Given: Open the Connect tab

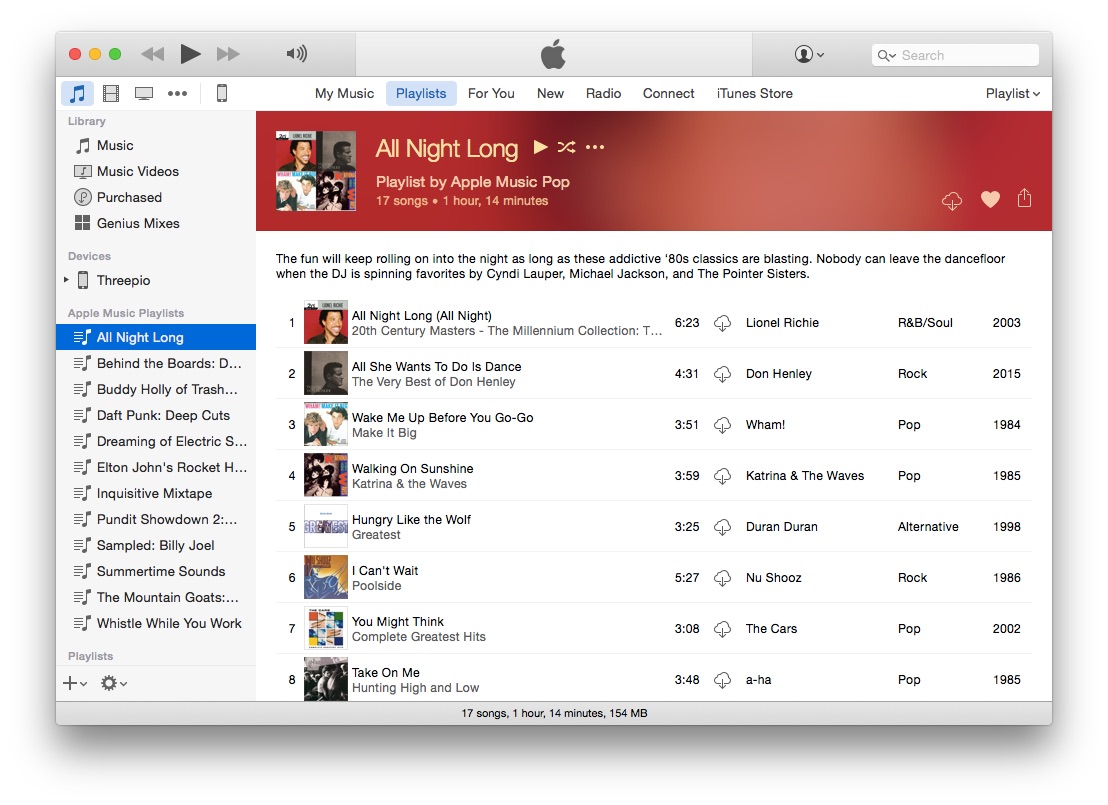Looking at the screenshot, I should tap(668, 93).
